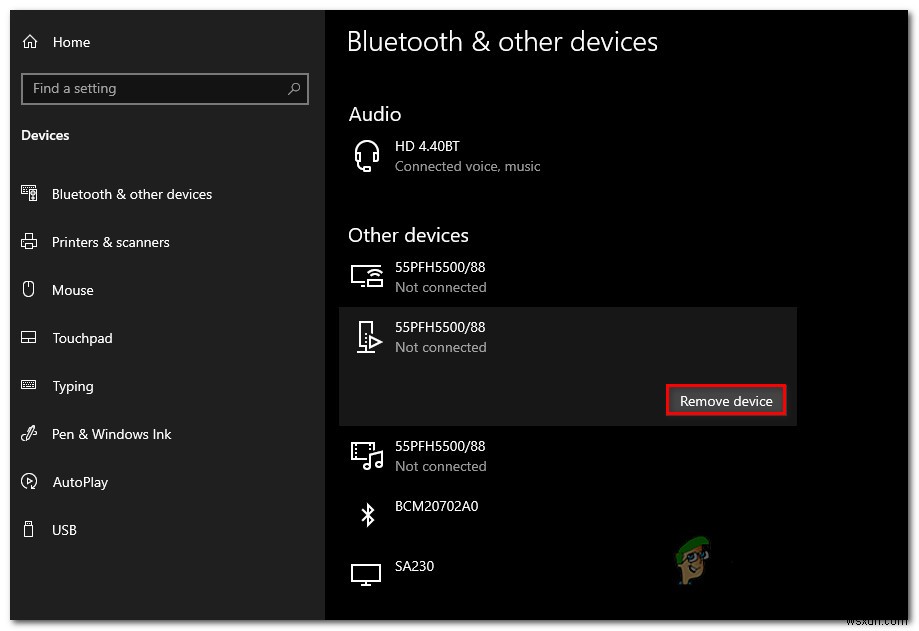Select the BCM20702A0 device entry
This screenshot has width=919, height=631.
tap(437, 506)
